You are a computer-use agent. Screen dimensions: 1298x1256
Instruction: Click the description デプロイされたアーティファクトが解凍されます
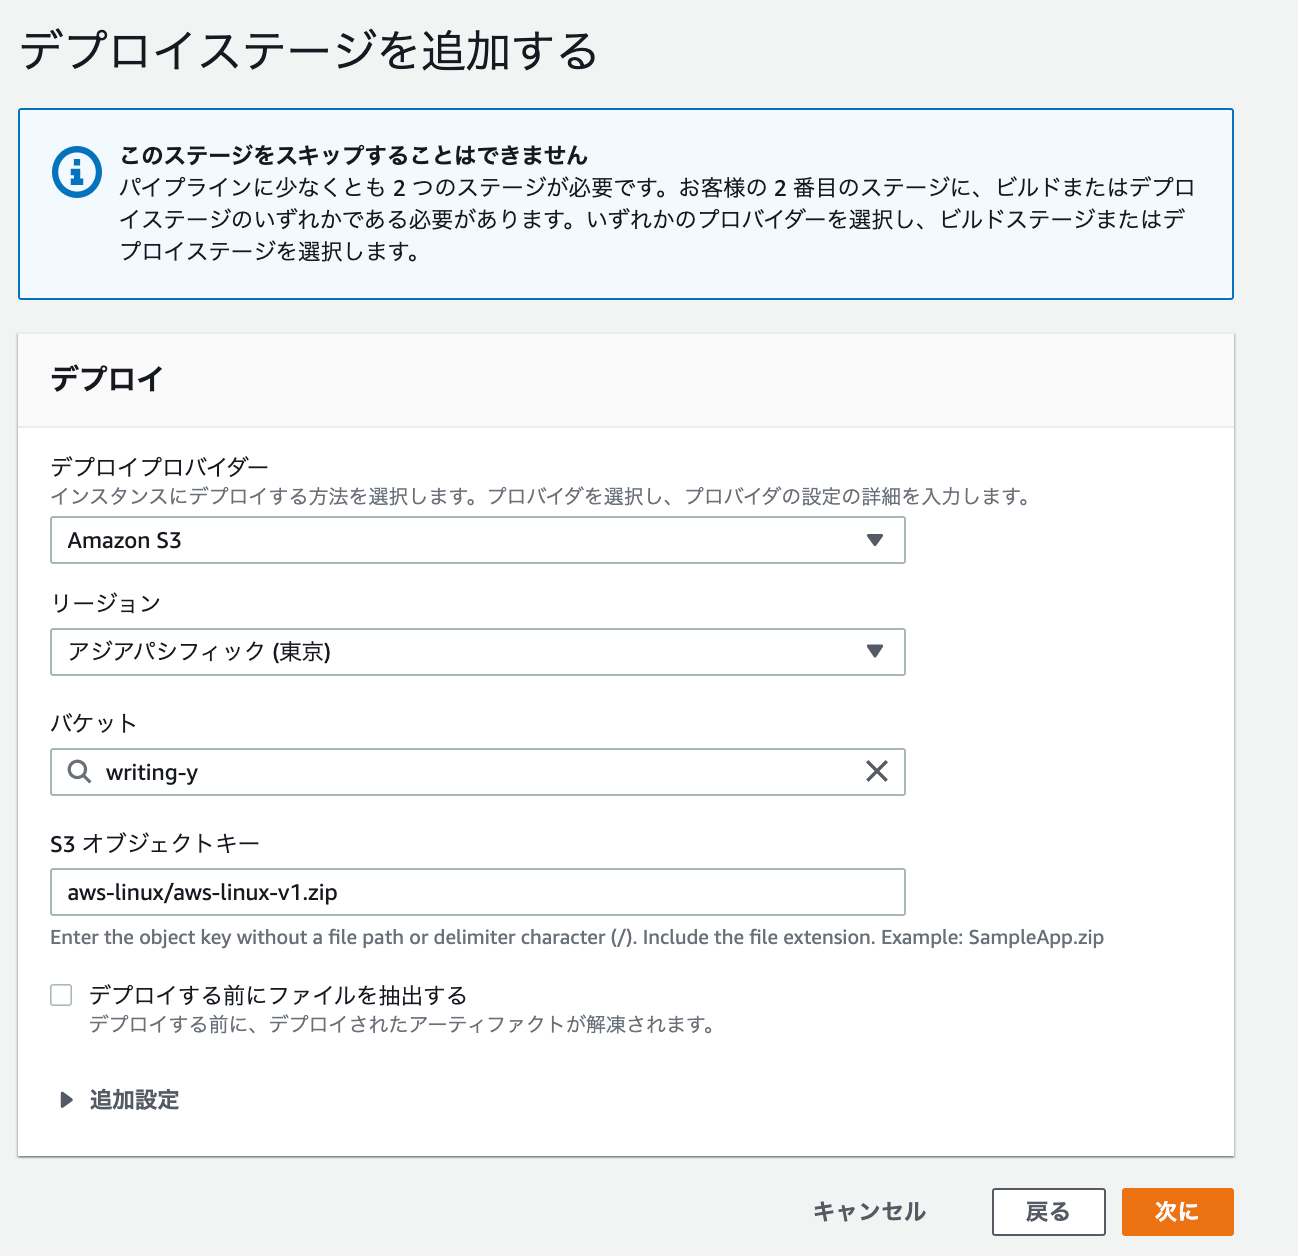(x=402, y=1024)
